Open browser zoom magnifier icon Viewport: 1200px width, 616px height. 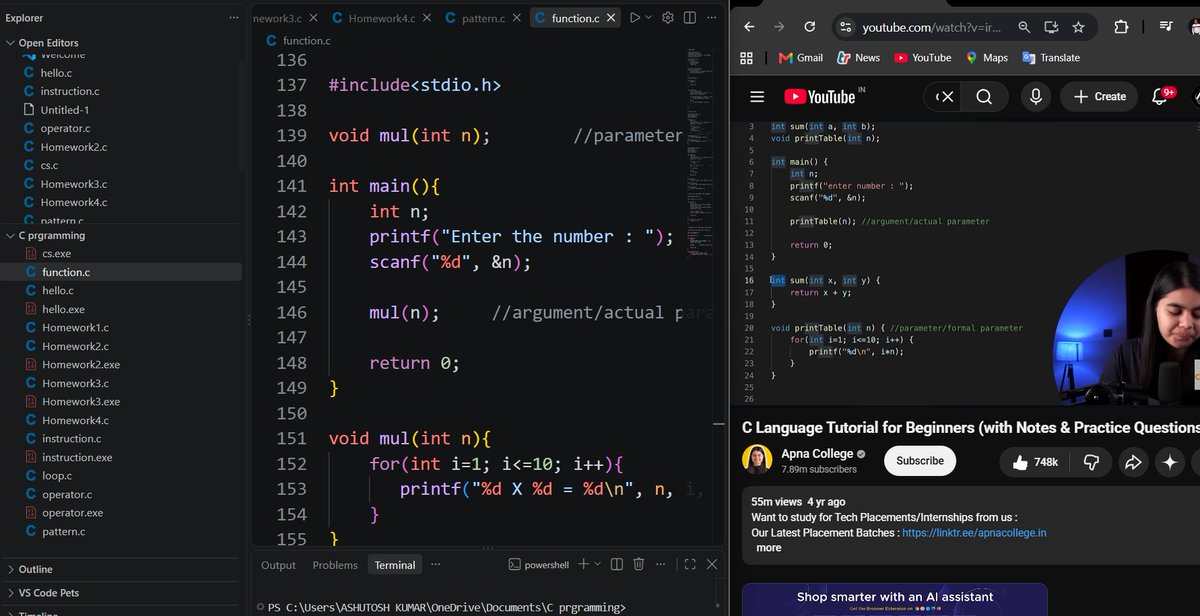[x=1024, y=27]
